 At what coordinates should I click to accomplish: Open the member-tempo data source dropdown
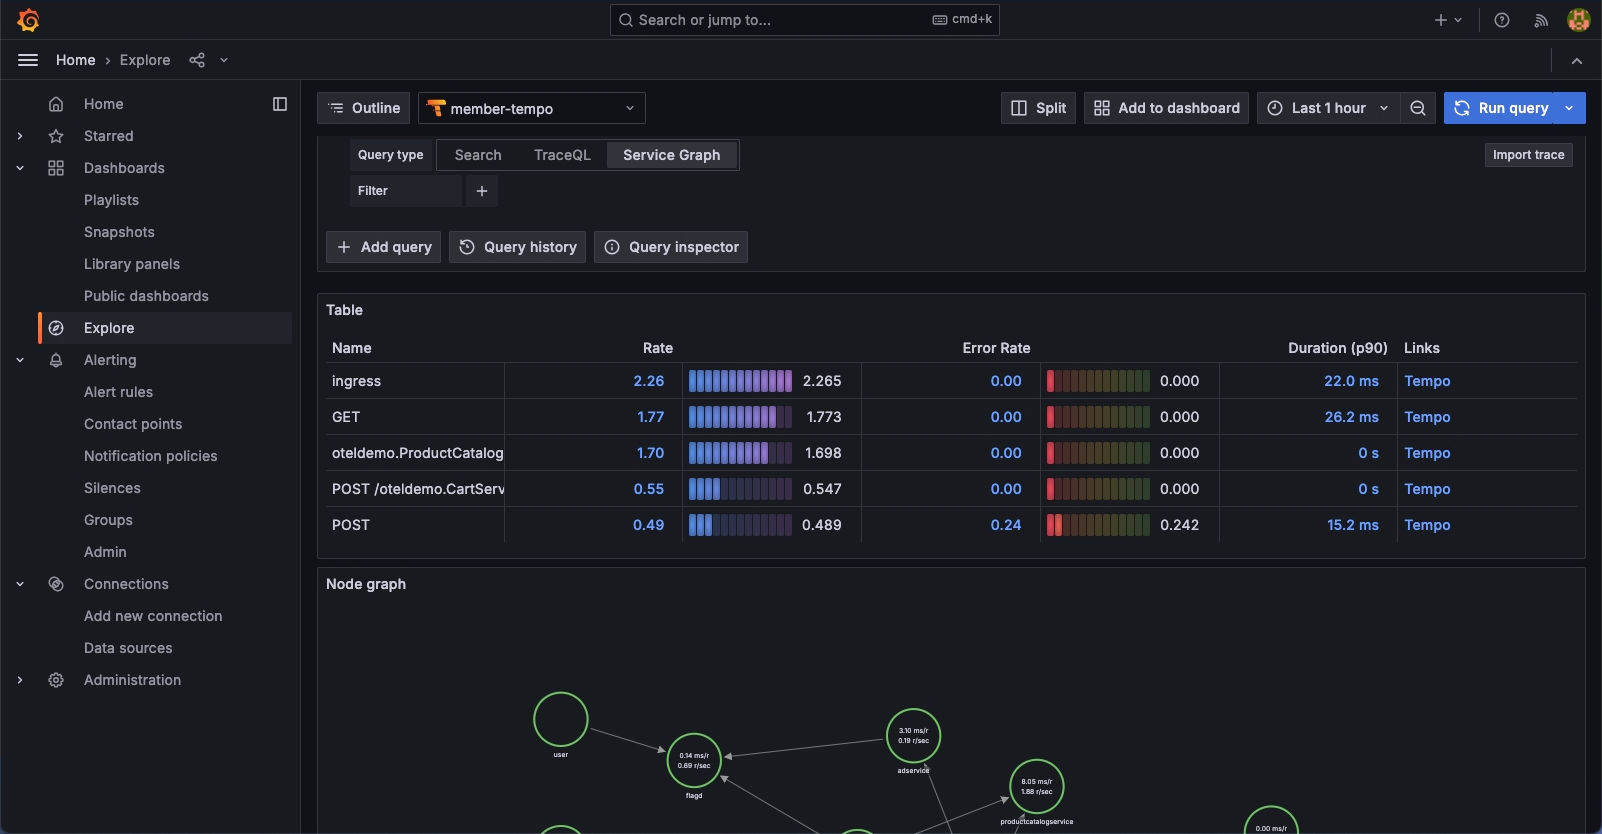(x=531, y=108)
